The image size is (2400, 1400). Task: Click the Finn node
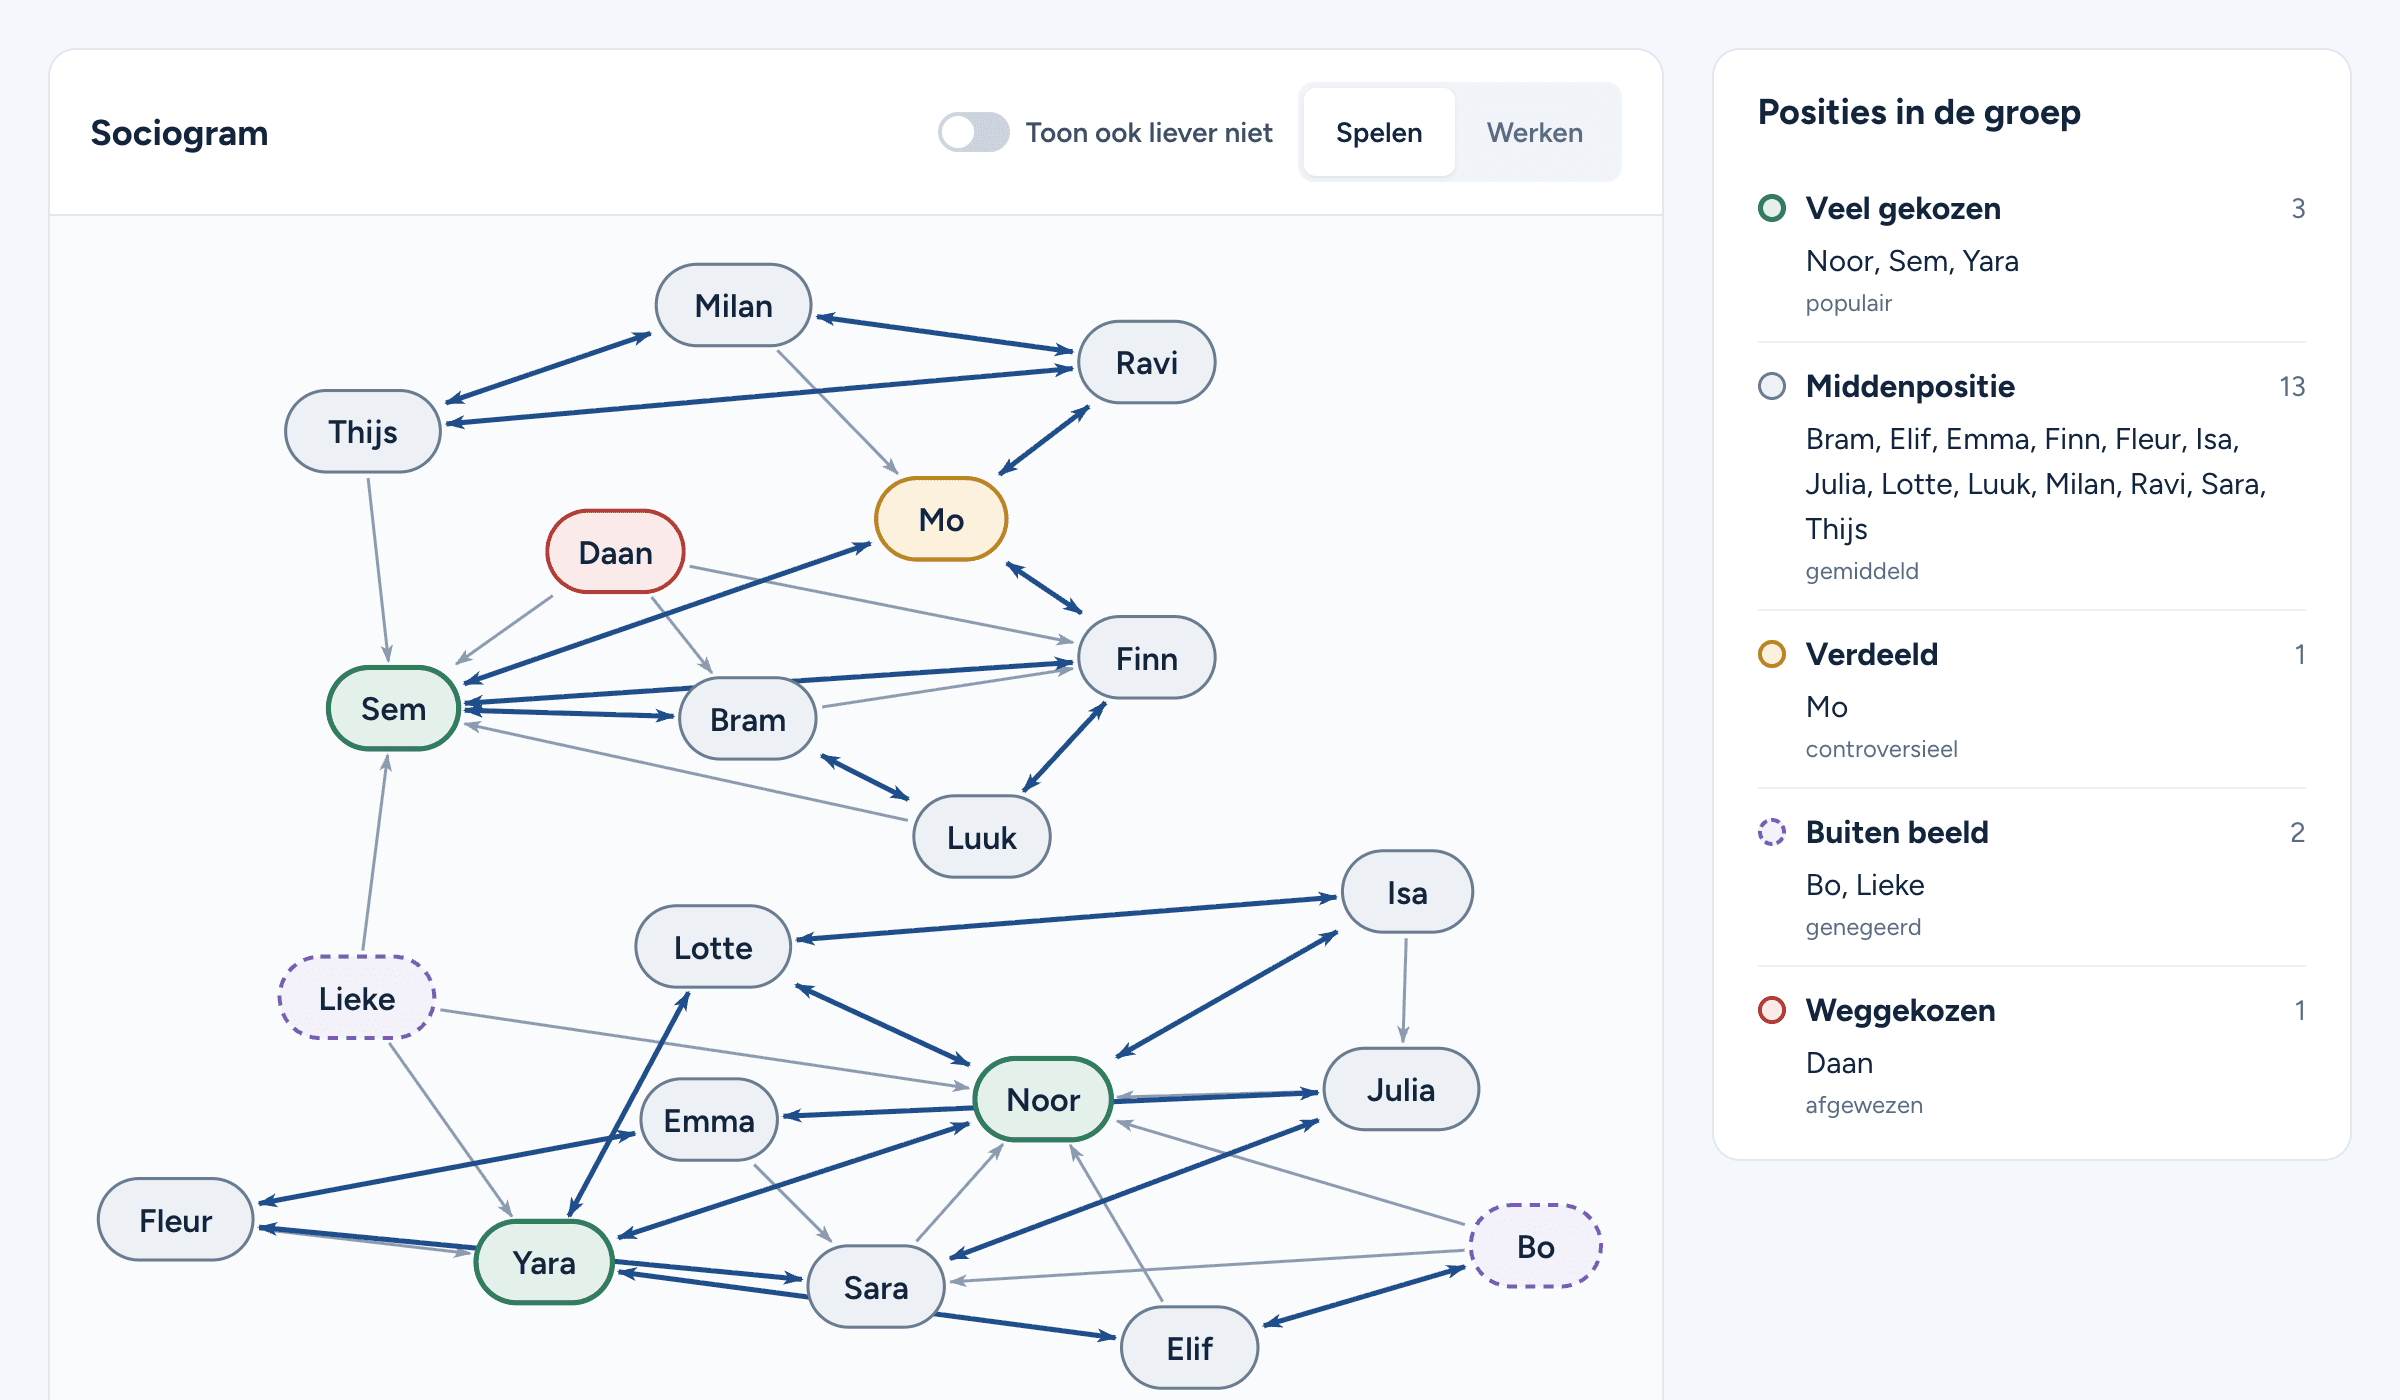[x=1146, y=658]
